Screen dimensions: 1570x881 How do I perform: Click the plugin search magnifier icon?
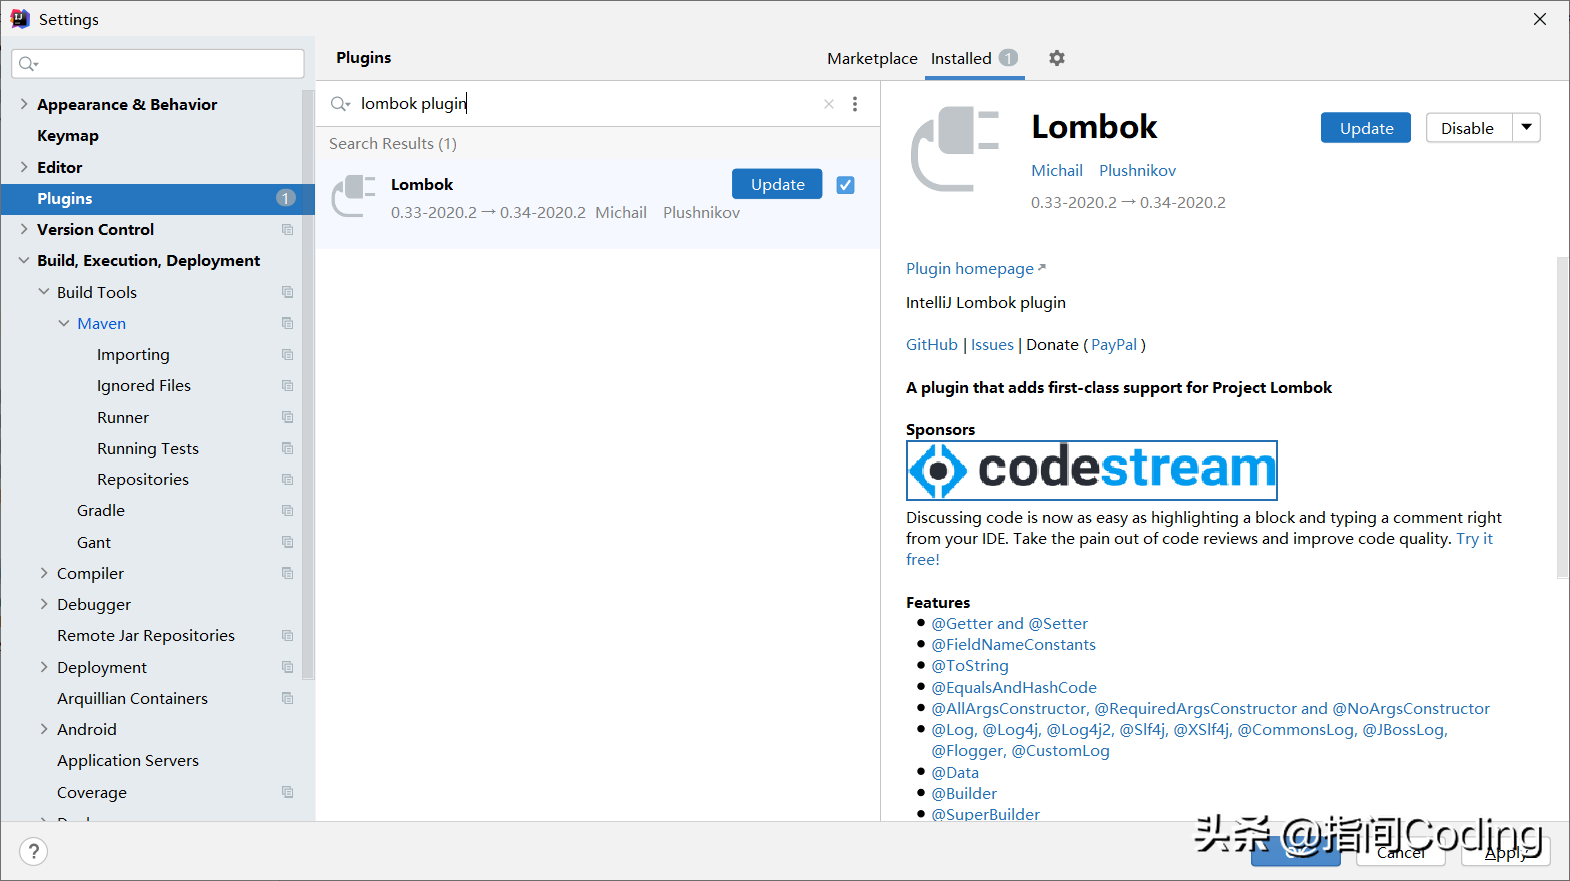[340, 104]
